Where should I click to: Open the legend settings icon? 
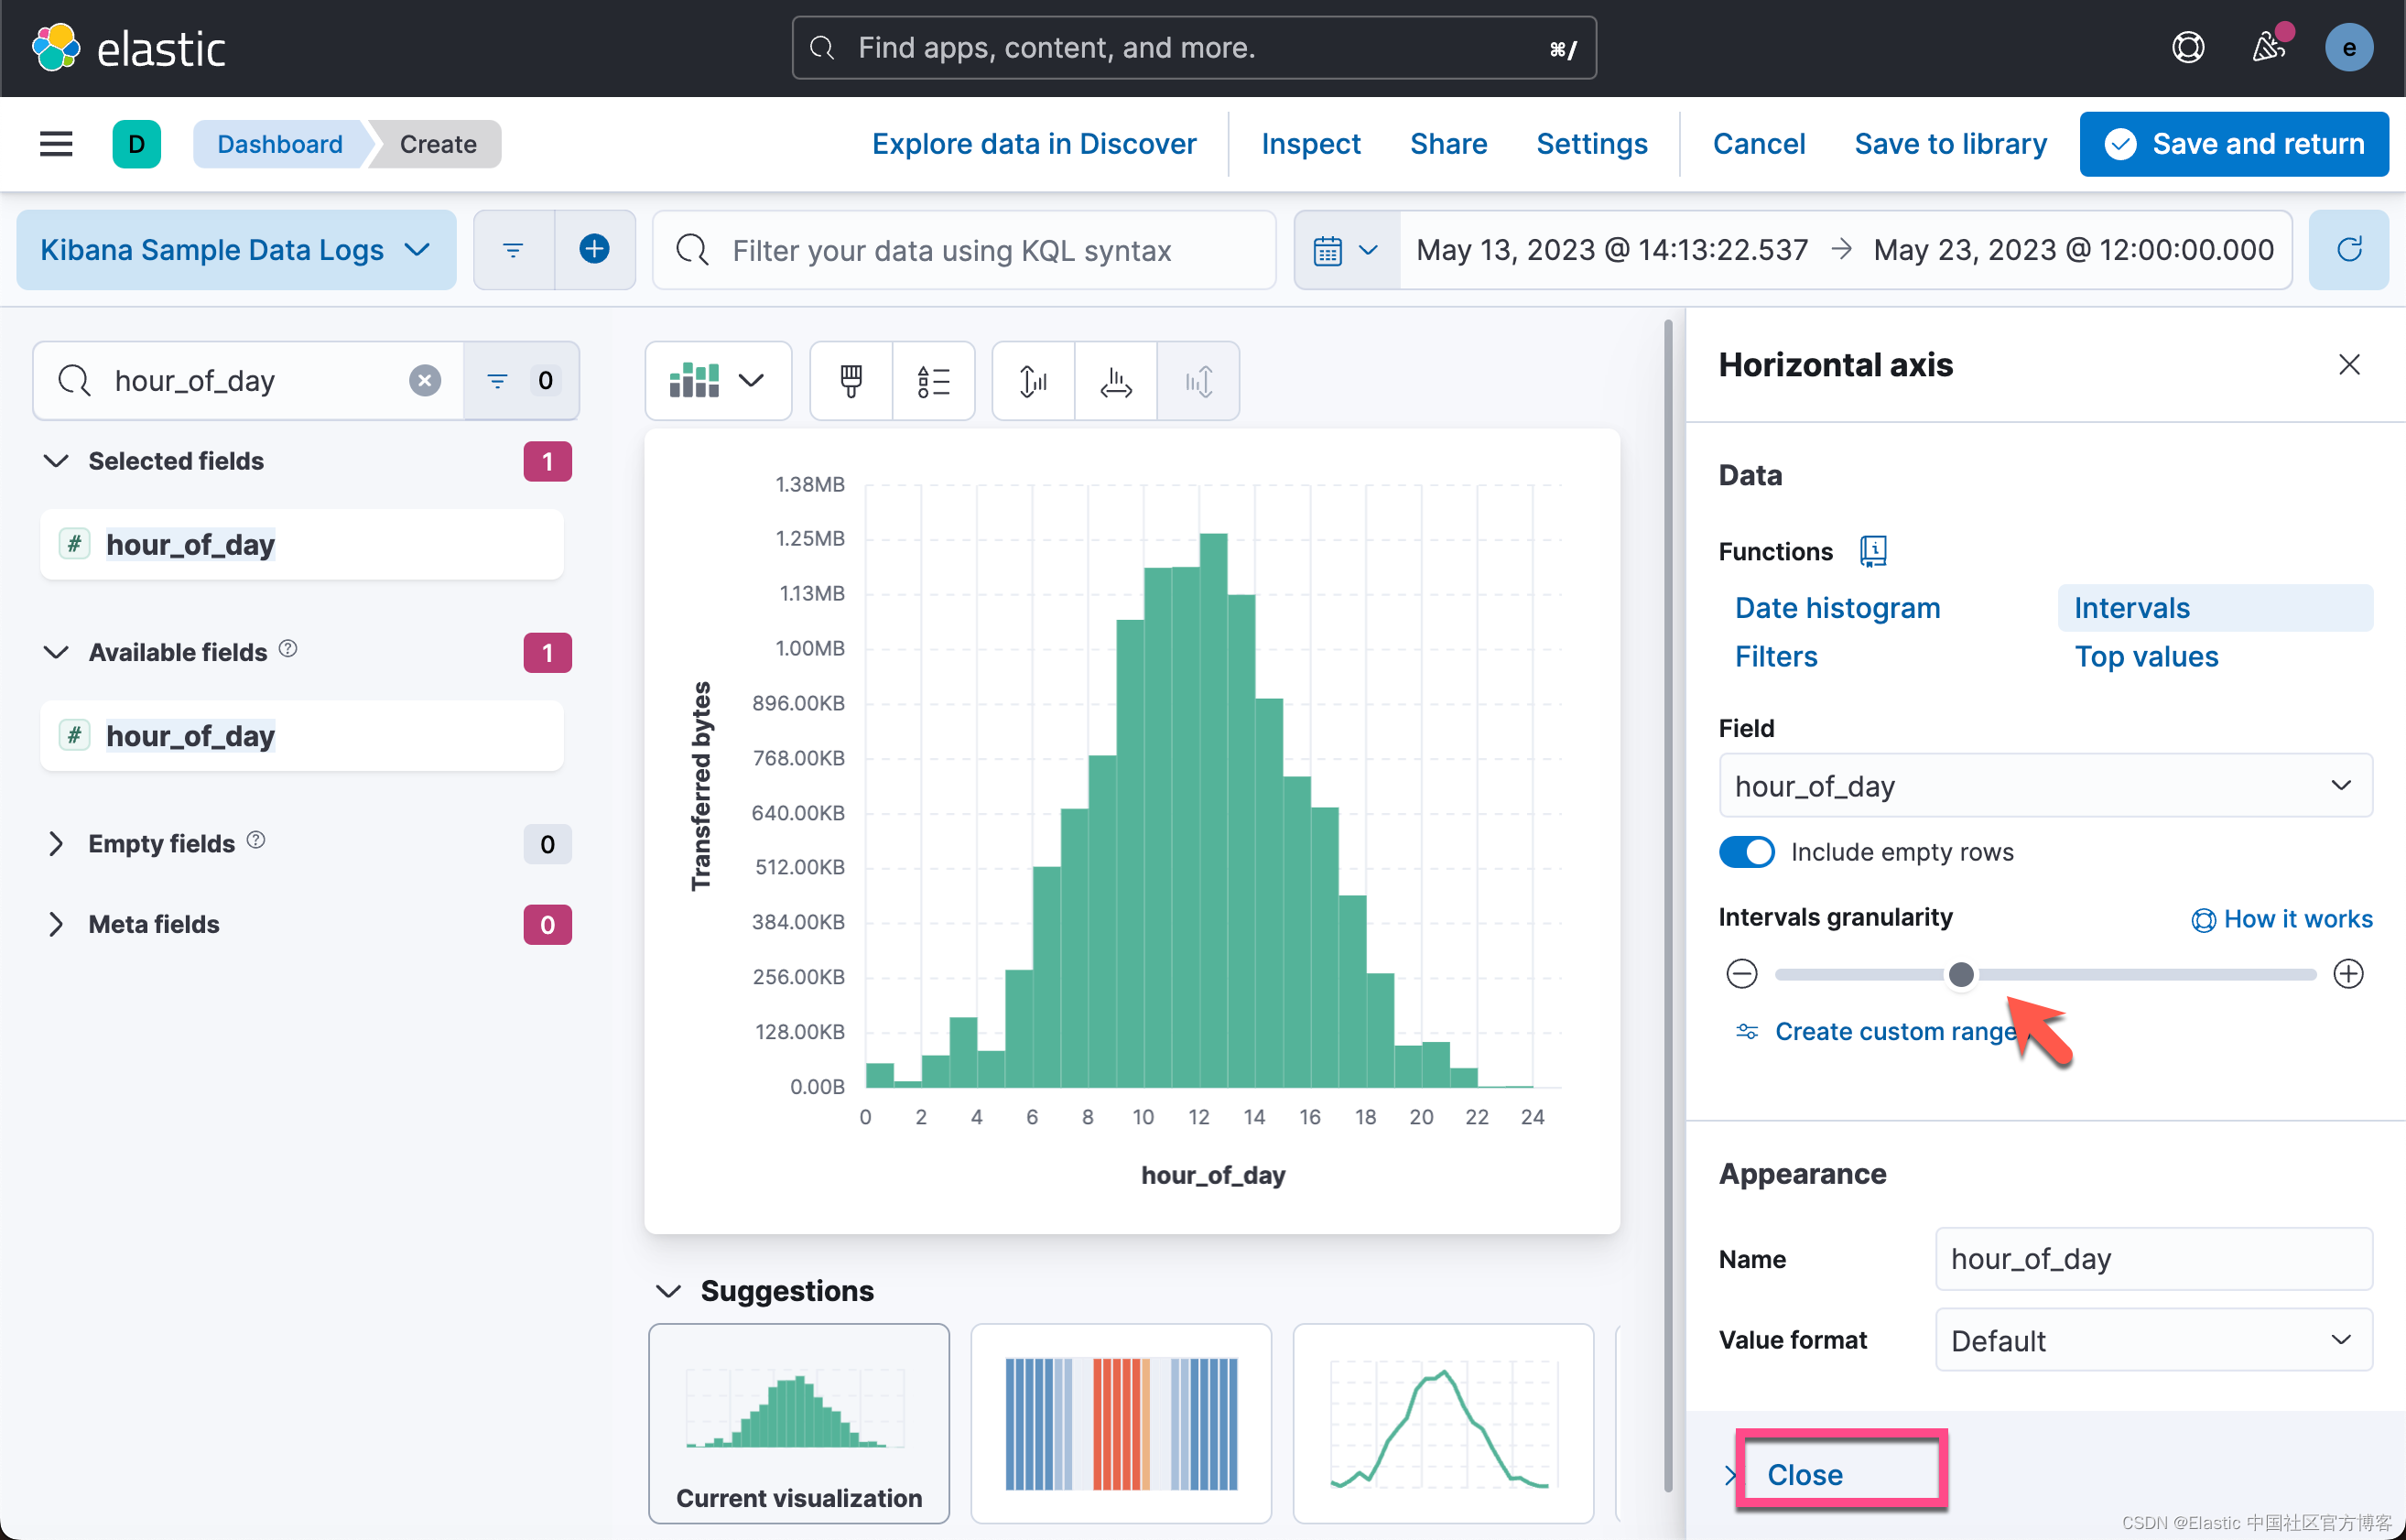pos(933,380)
